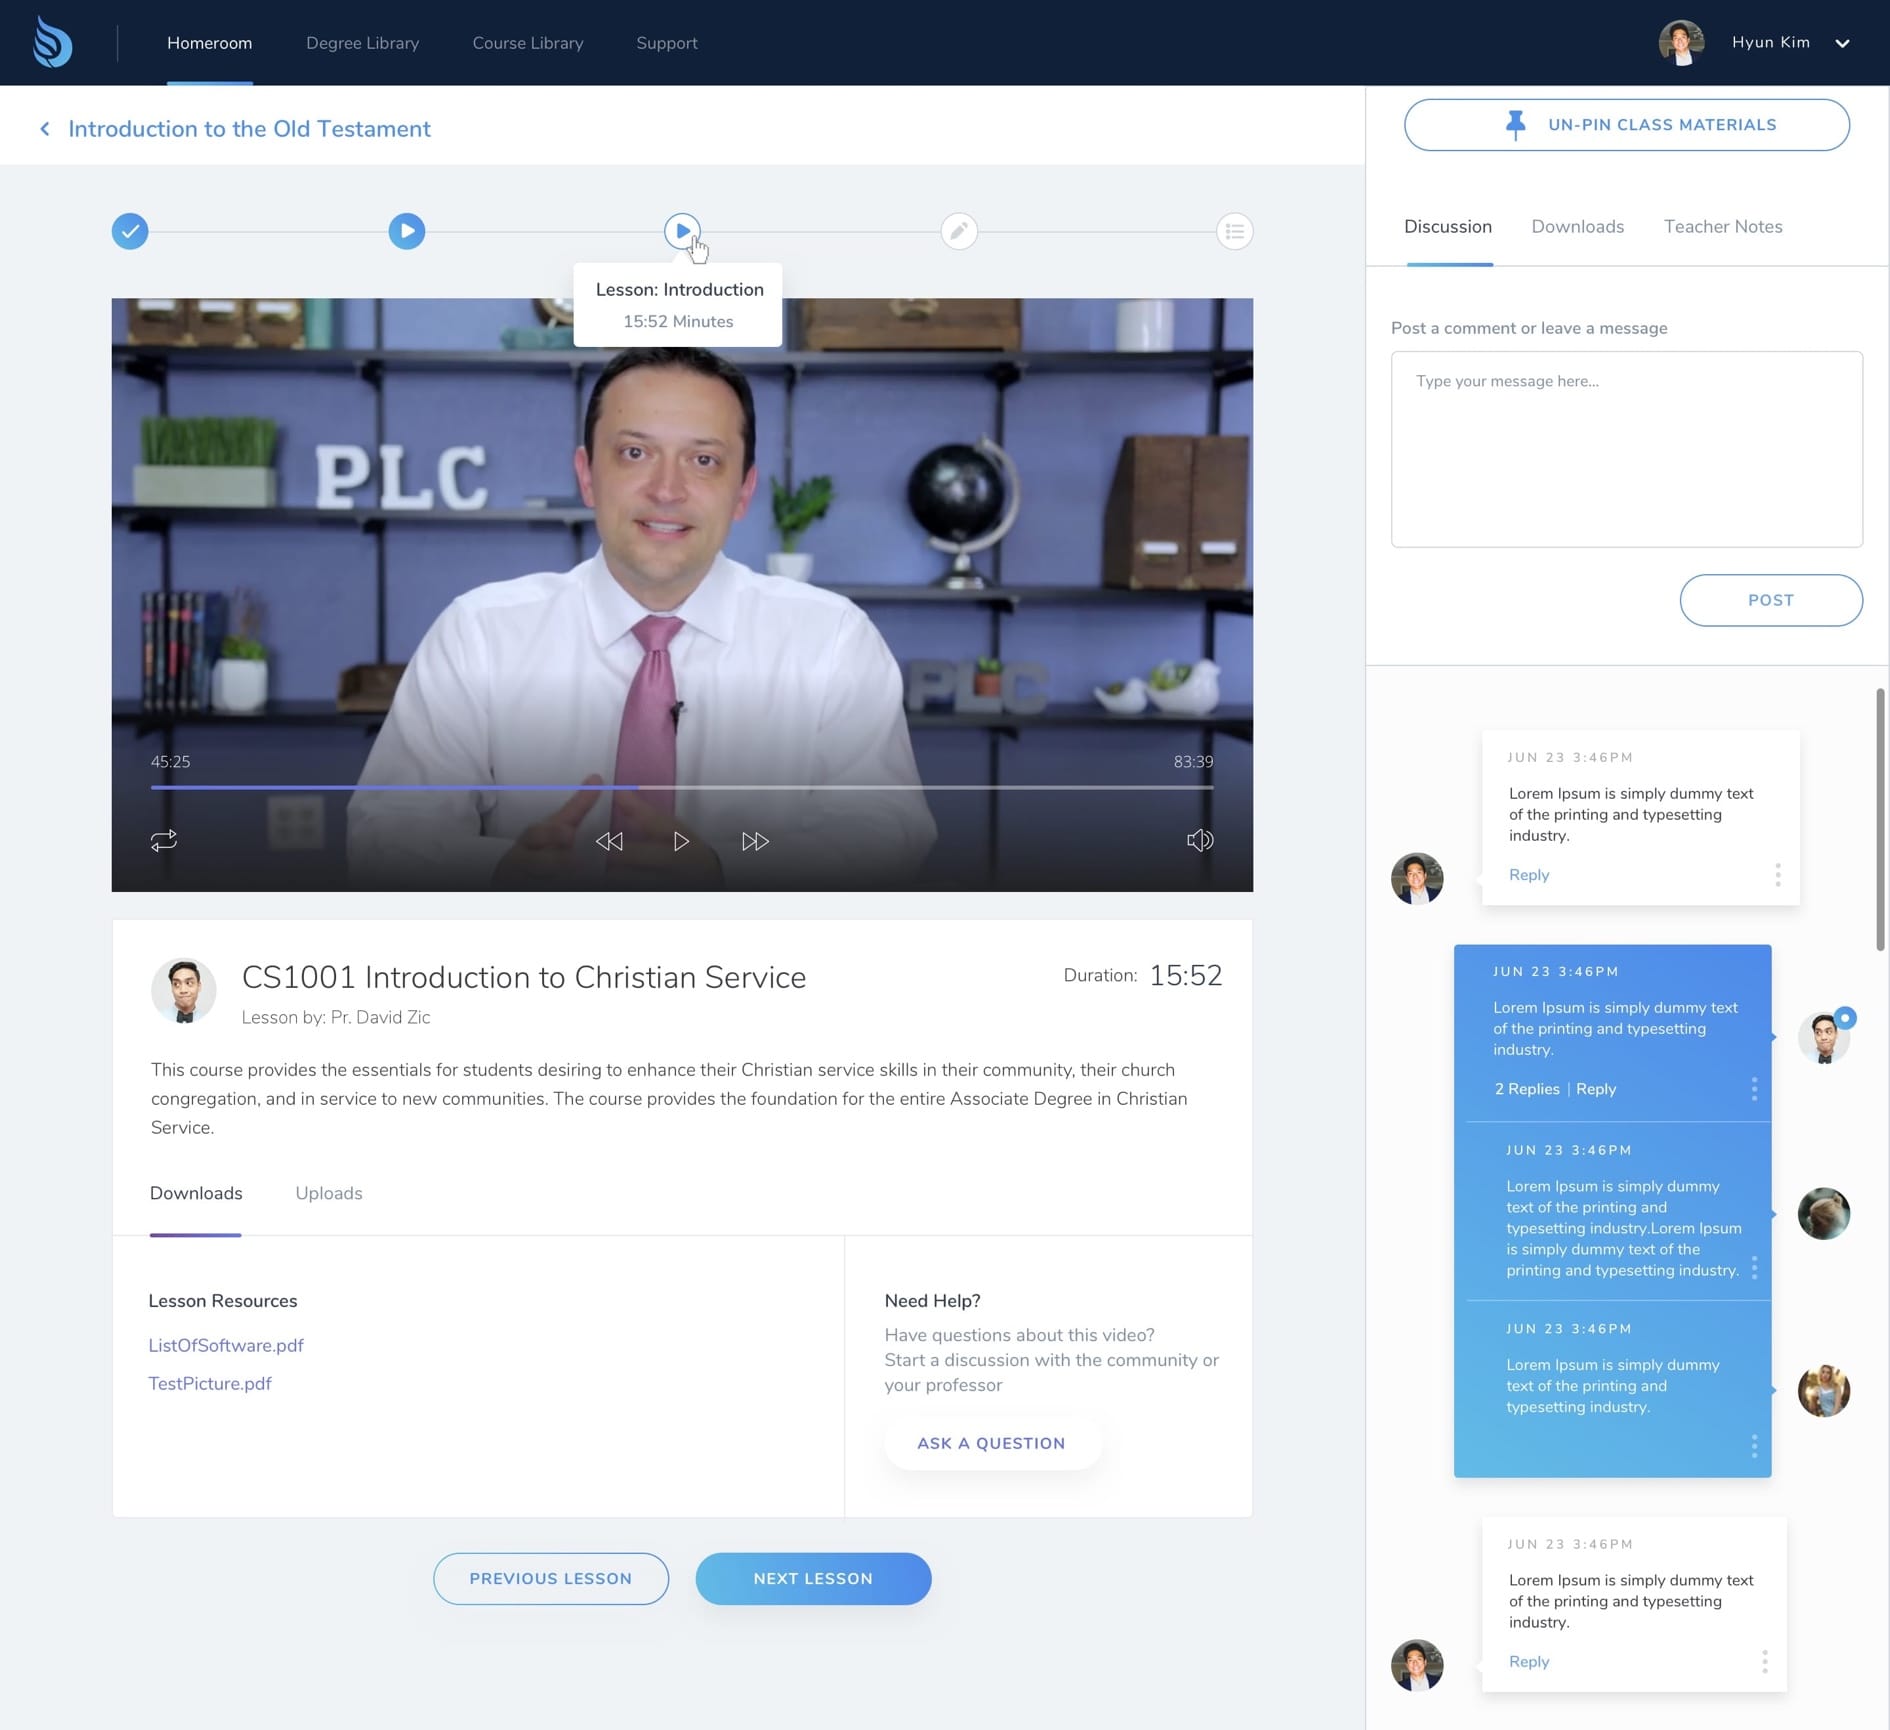Open the Lesson: Introduction video step marker
The height and width of the screenshot is (1730, 1890).
682,231
